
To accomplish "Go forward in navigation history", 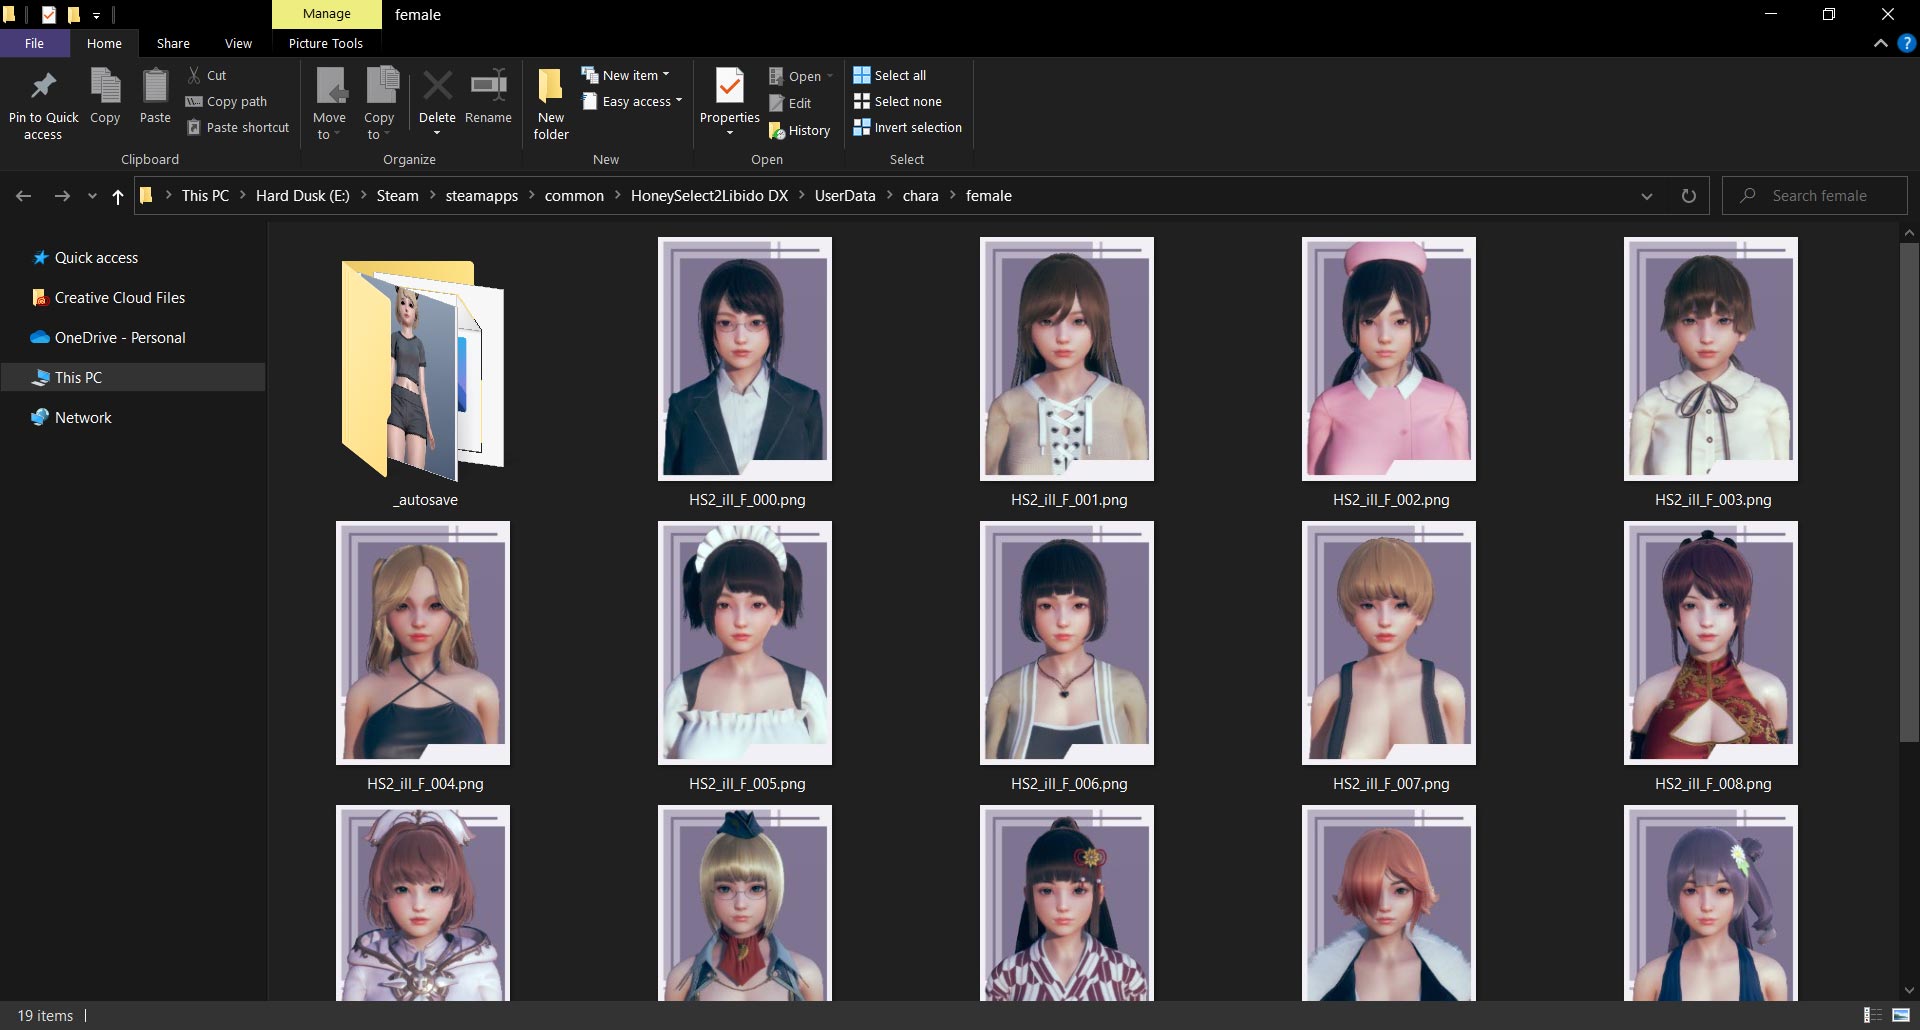I will (x=62, y=196).
